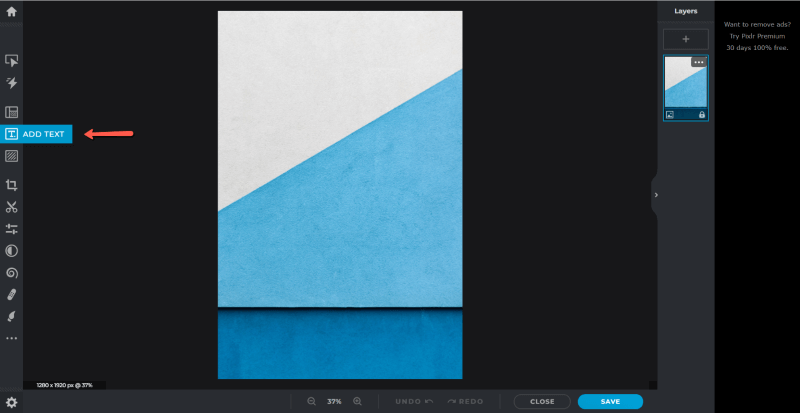Select the Draw brush tool

[11, 317]
